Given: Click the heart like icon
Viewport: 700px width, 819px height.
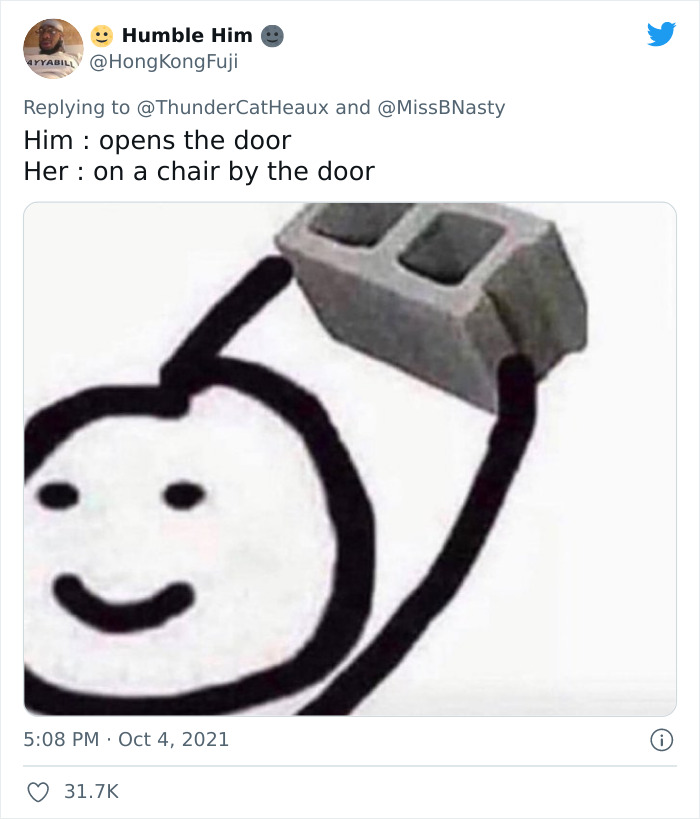Looking at the screenshot, I should click(x=38, y=792).
